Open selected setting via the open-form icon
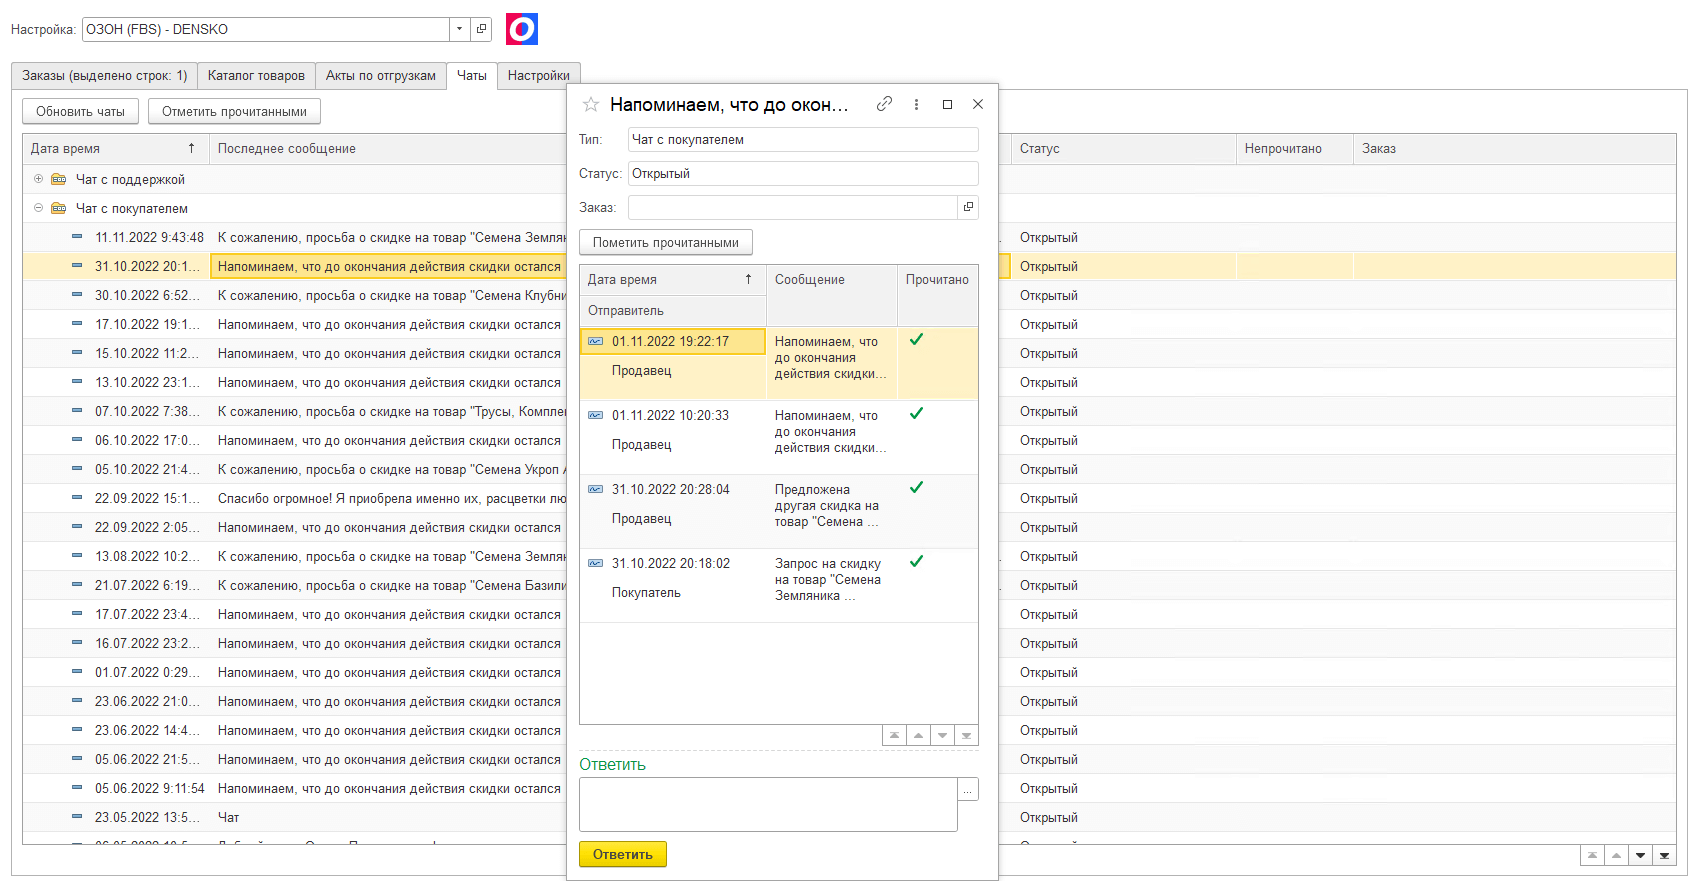 click(481, 29)
